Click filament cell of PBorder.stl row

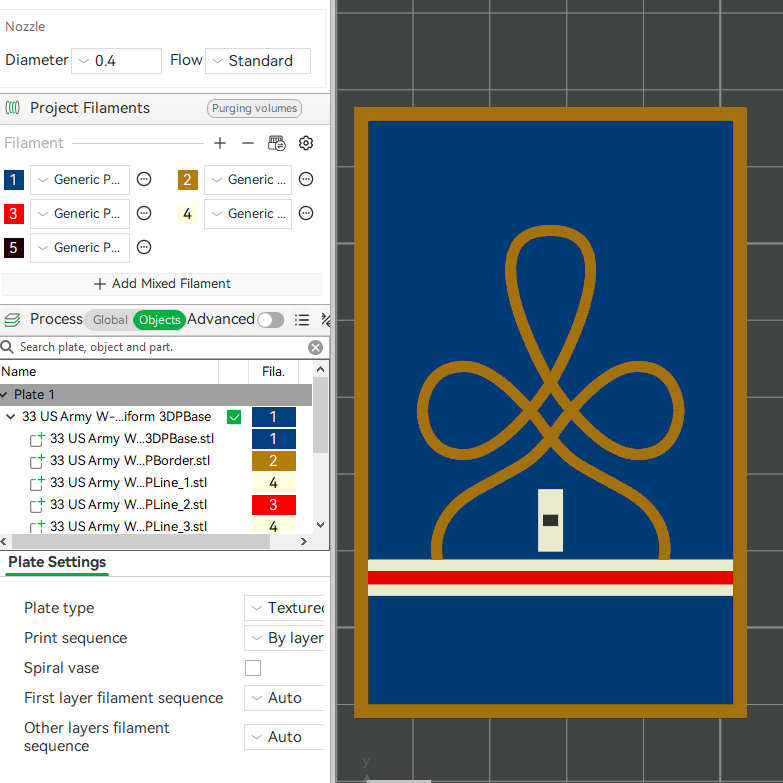pyautogui.click(x=274, y=461)
